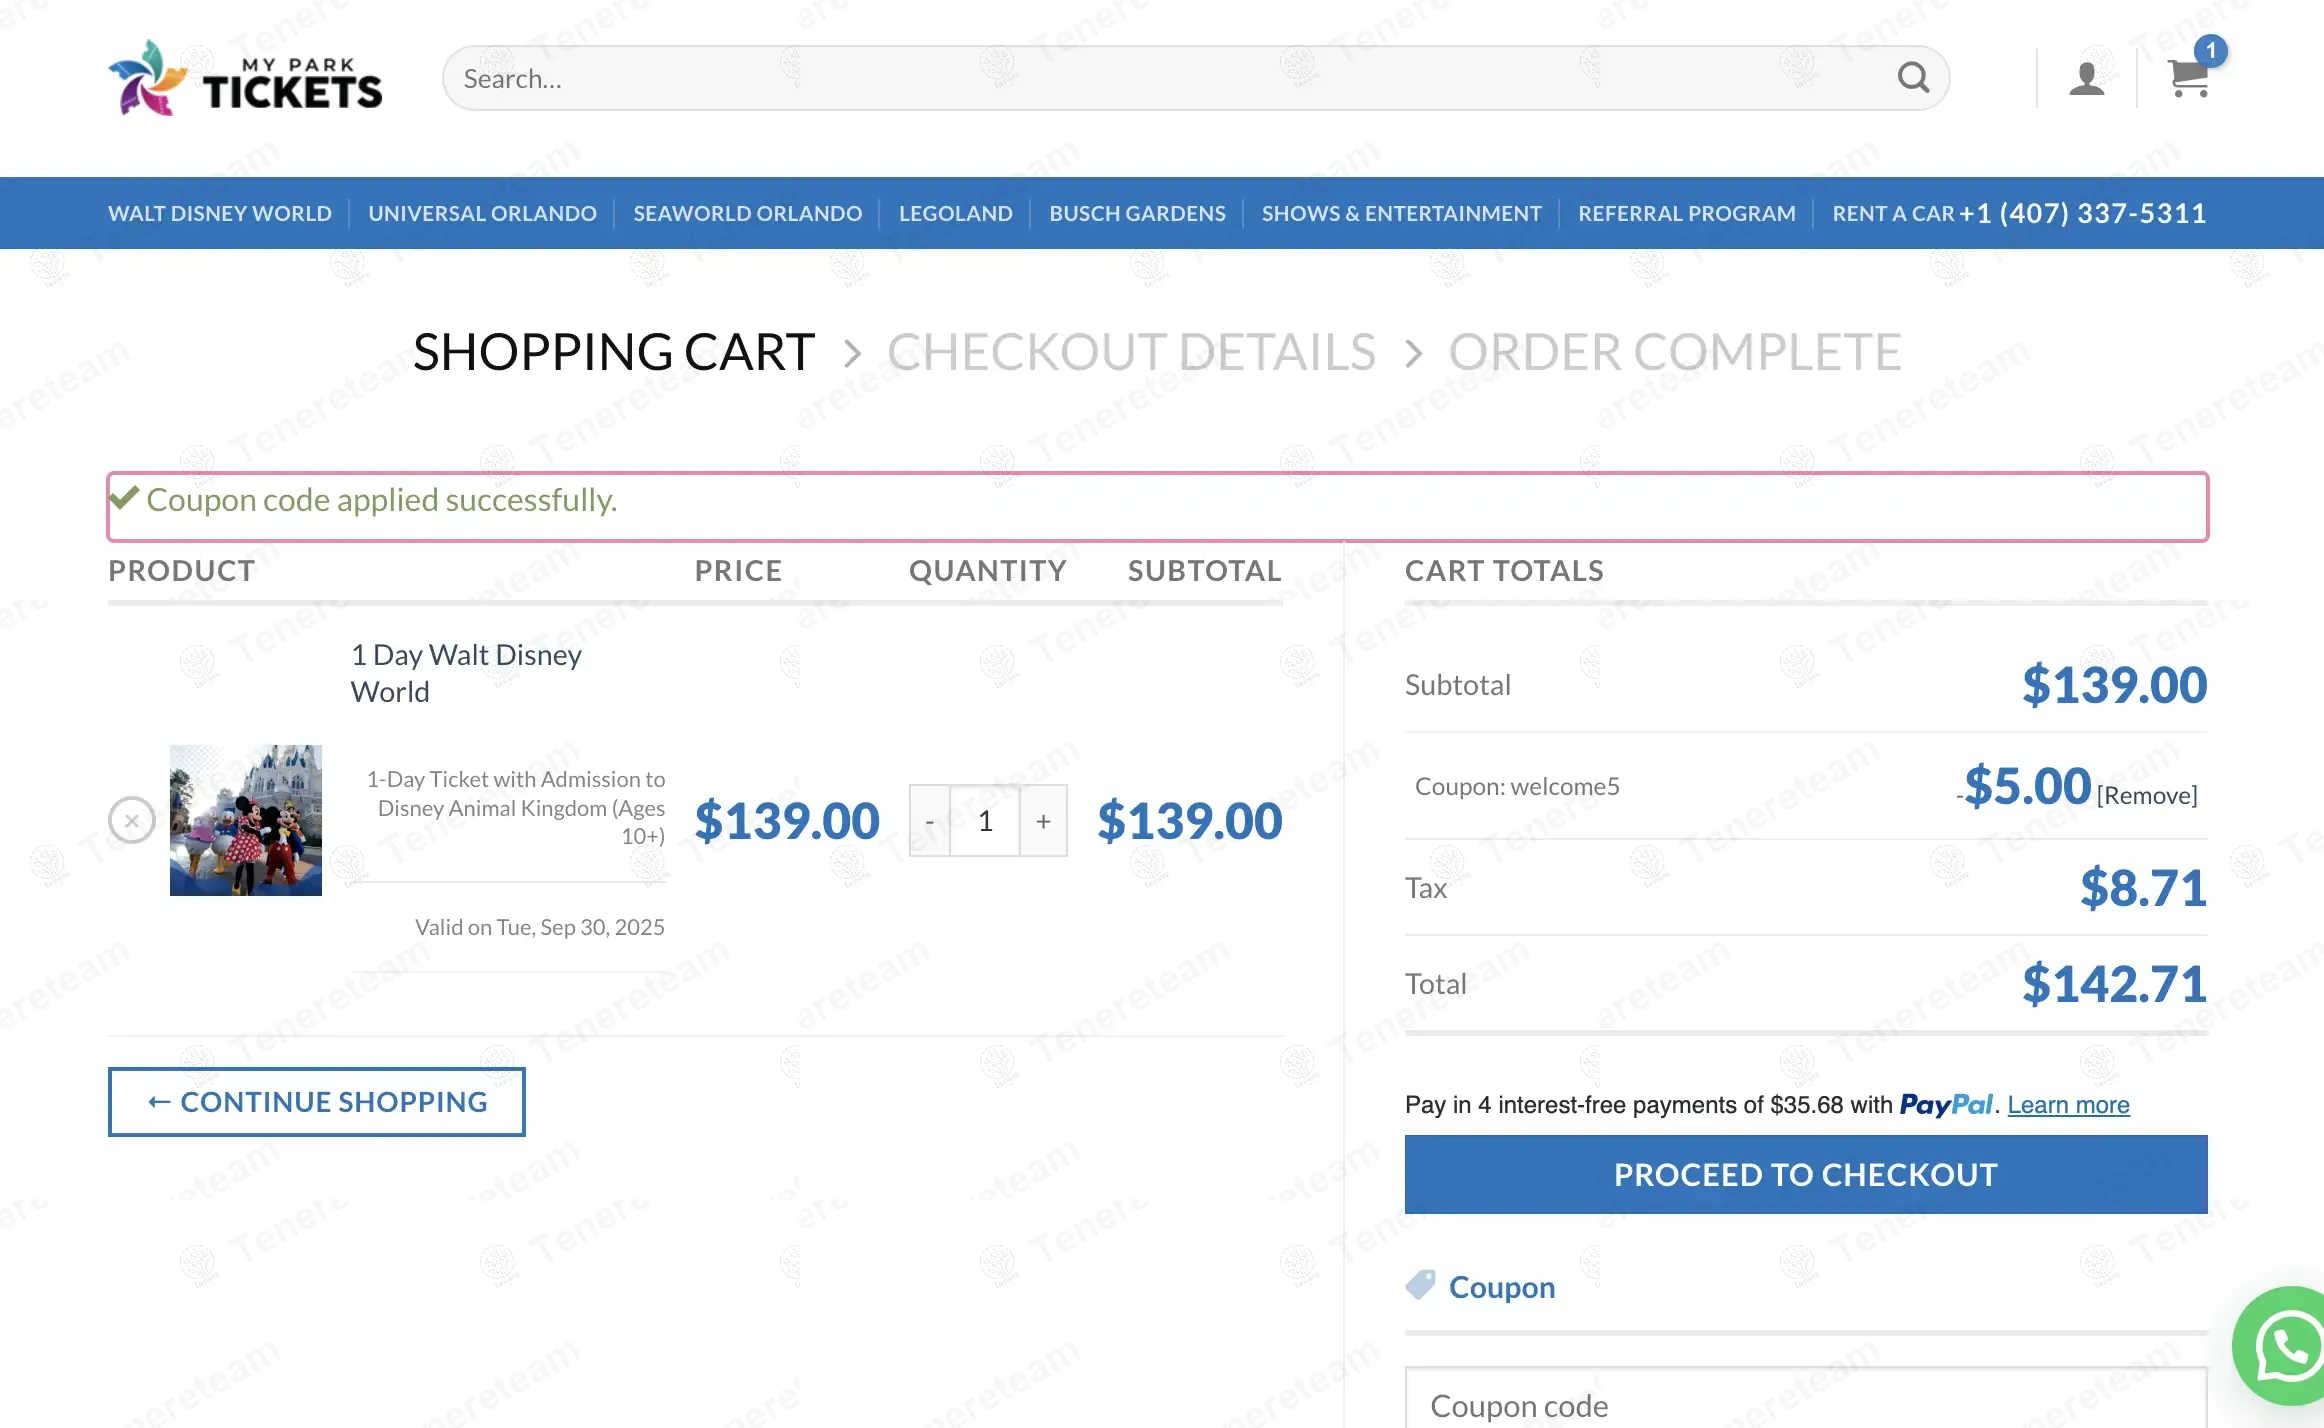The height and width of the screenshot is (1428, 2324).
Task: Remove the welcome5 coupon
Action: point(2146,796)
